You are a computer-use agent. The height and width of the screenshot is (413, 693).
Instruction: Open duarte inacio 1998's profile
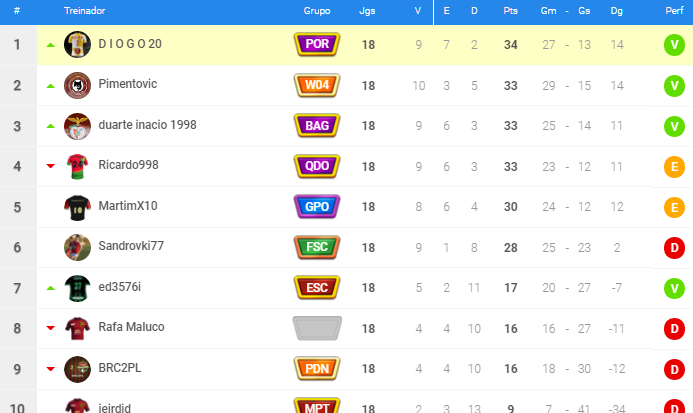147,125
